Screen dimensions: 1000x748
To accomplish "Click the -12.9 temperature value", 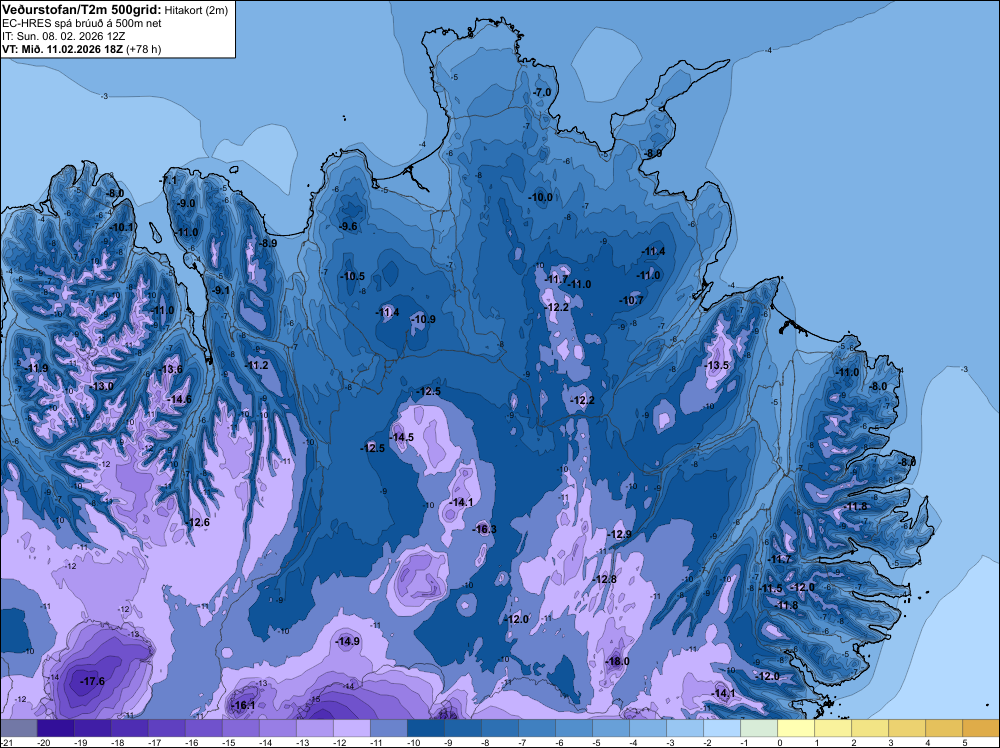I will click(619, 534).
